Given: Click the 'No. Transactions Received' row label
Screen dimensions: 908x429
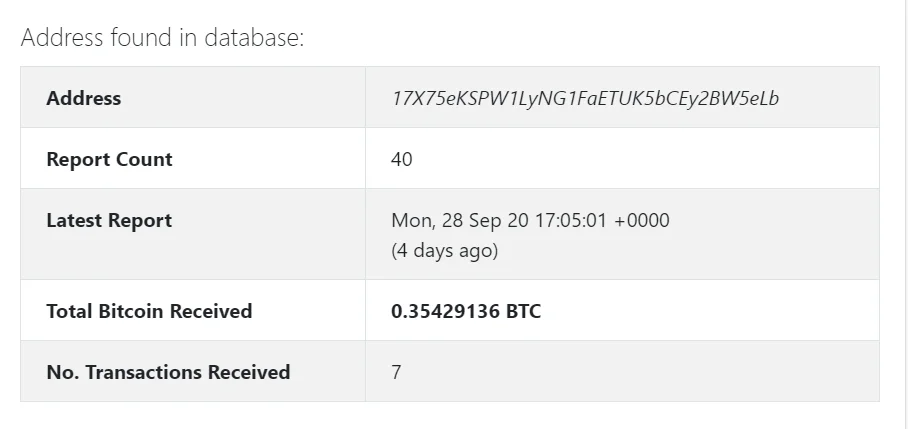Looking at the screenshot, I should pyautogui.click(x=168, y=372).
